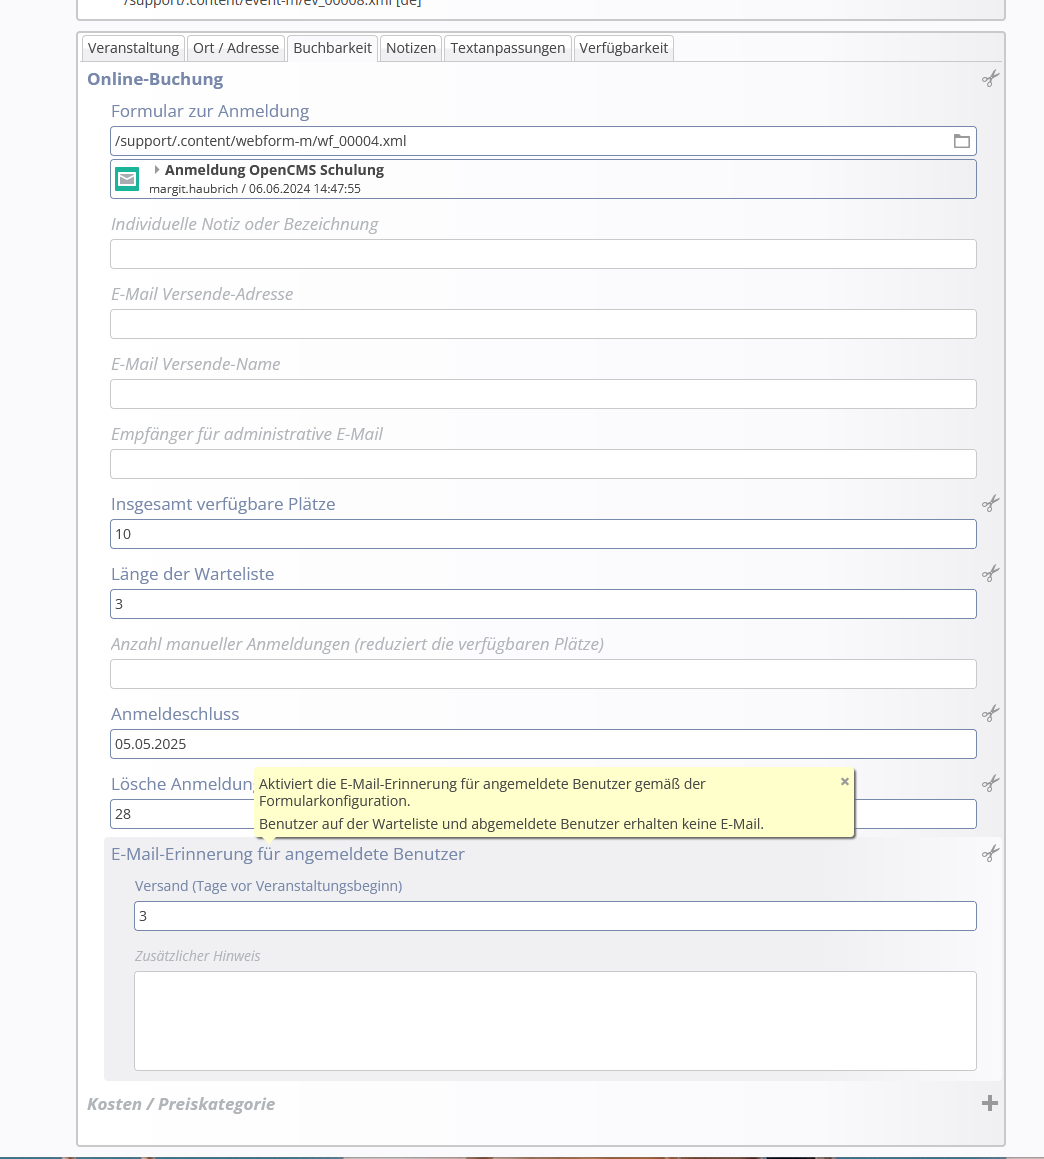The width and height of the screenshot is (1044, 1159).
Task: Click the green mail icon of the webform
Action: (127, 179)
